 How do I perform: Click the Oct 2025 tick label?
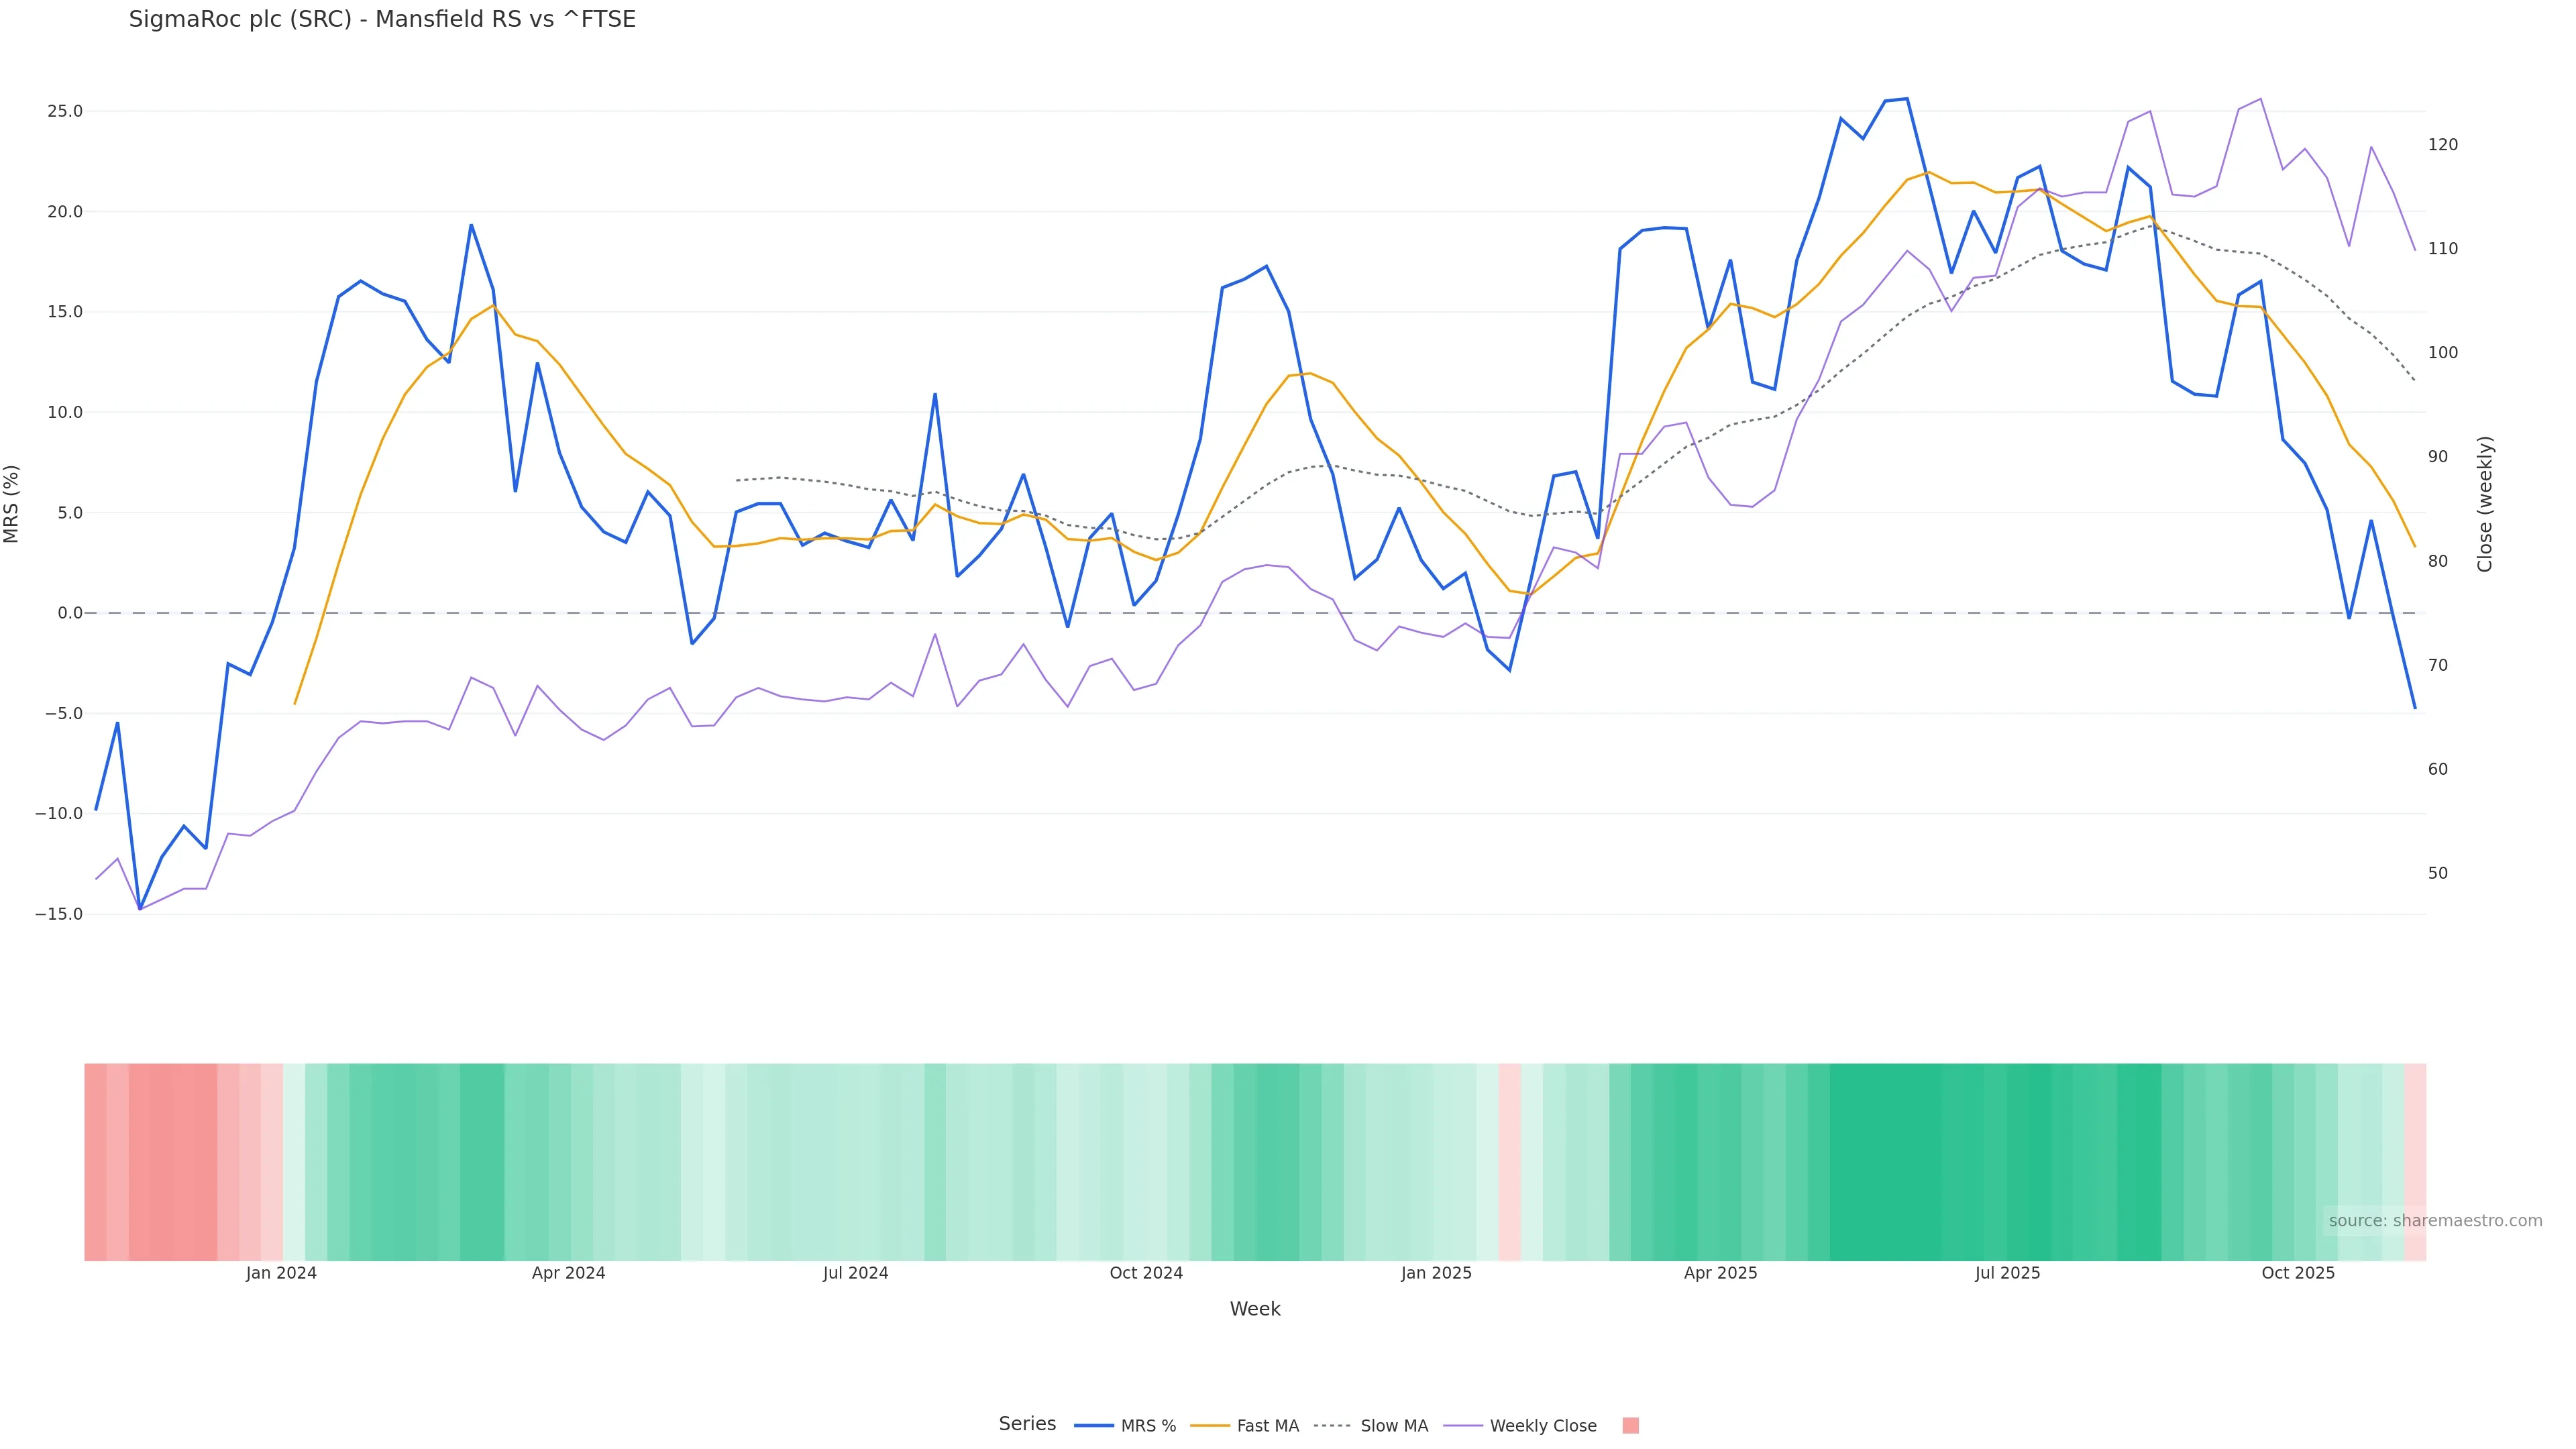point(2298,1273)
